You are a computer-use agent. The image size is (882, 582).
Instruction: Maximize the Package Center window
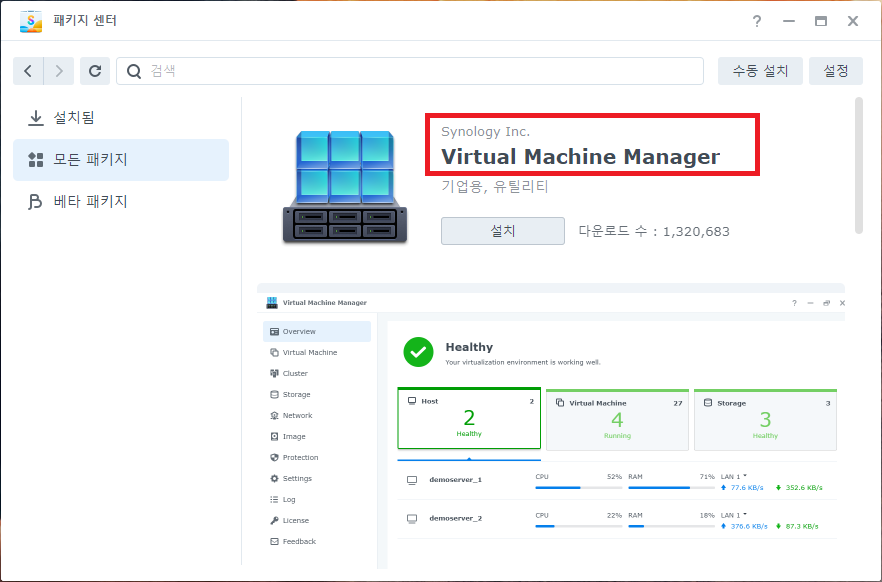pos(821,21)
